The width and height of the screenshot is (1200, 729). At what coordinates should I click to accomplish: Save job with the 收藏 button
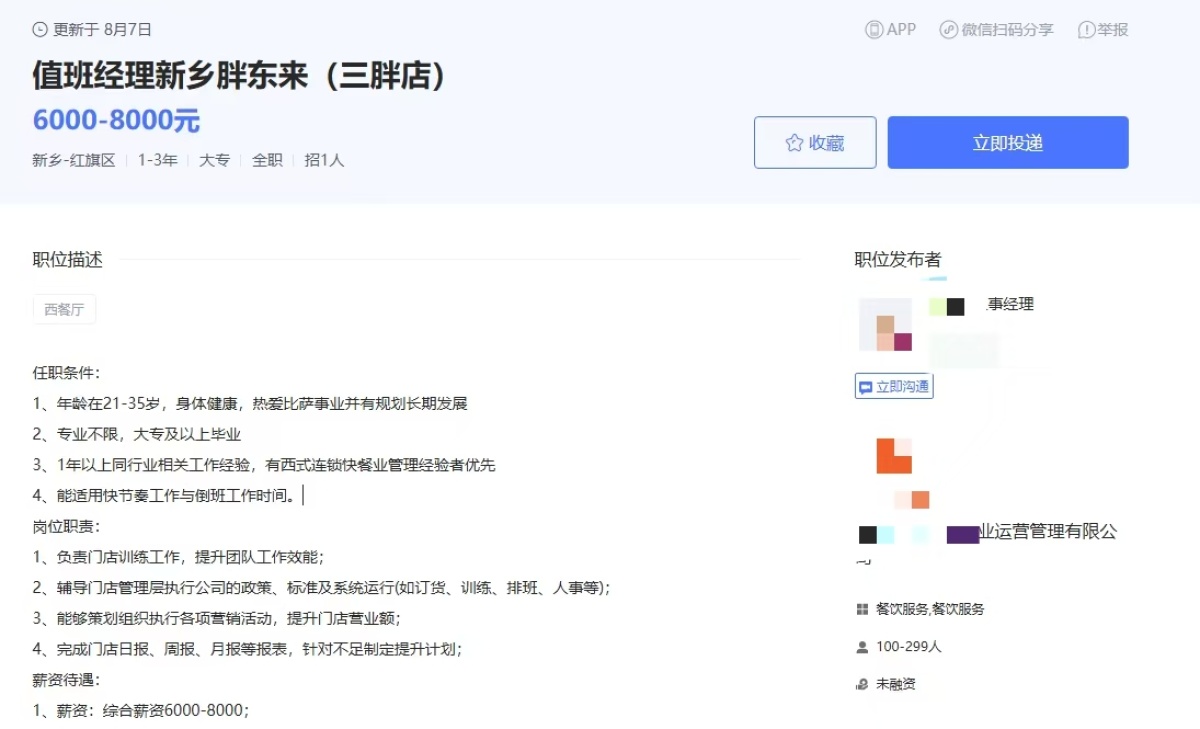pyautogui.click(x=815, y=143)
